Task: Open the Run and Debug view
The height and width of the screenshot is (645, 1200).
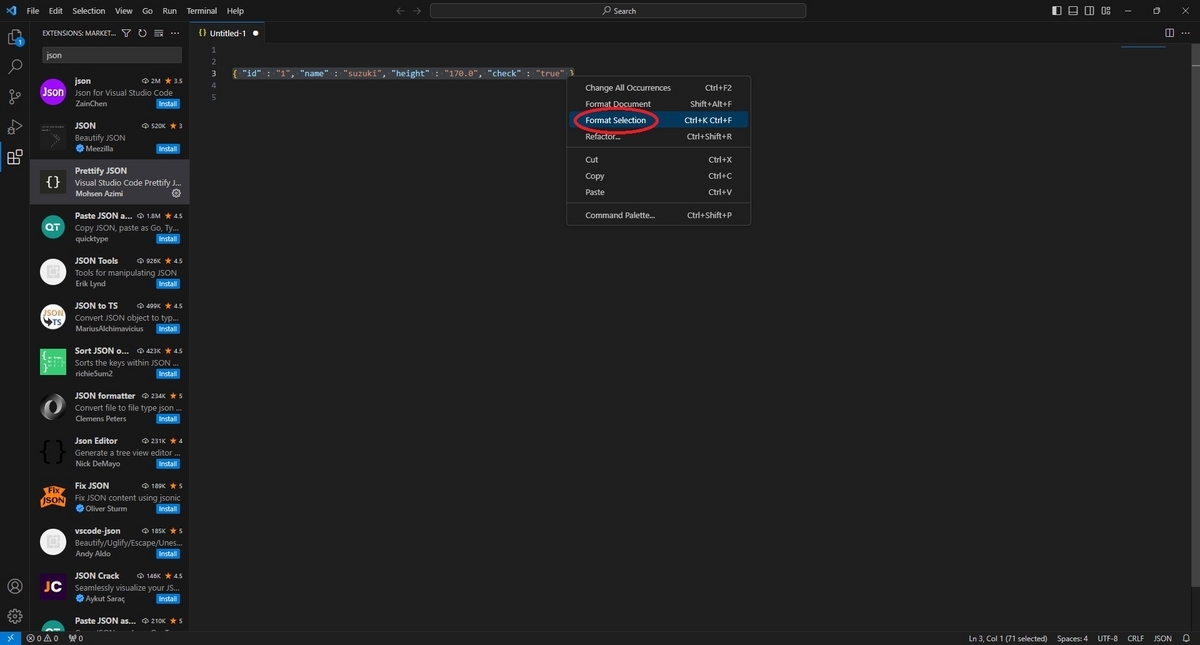Action: tap(15, 127)
